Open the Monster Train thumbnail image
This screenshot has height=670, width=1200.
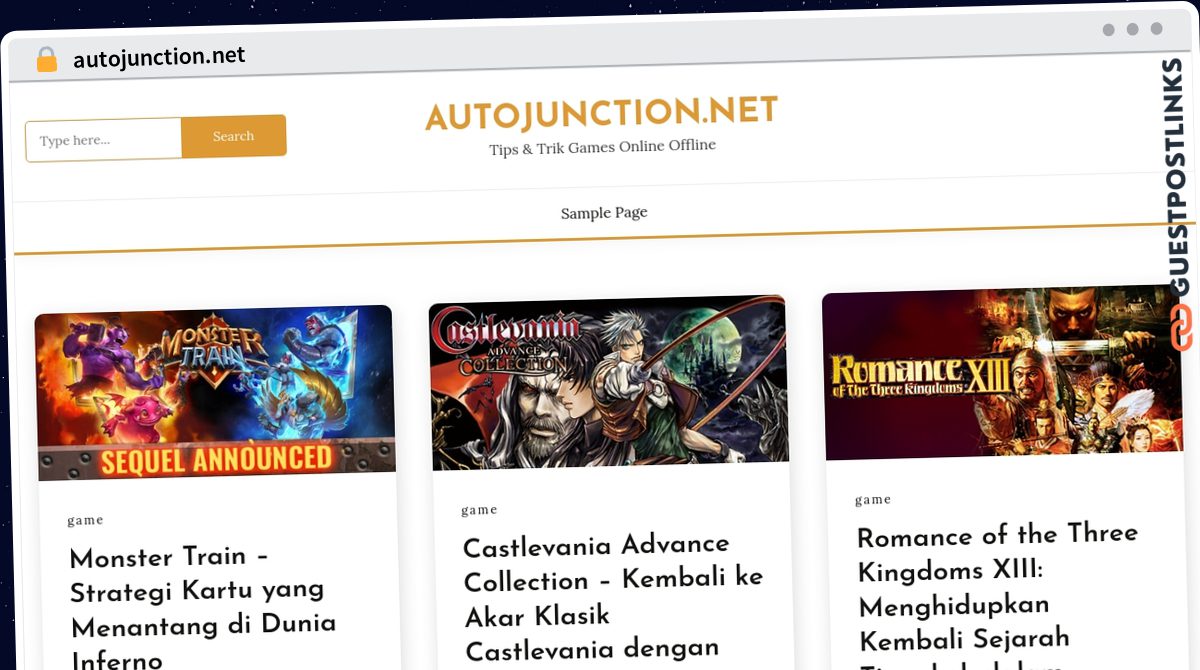(x=215, y=393)
